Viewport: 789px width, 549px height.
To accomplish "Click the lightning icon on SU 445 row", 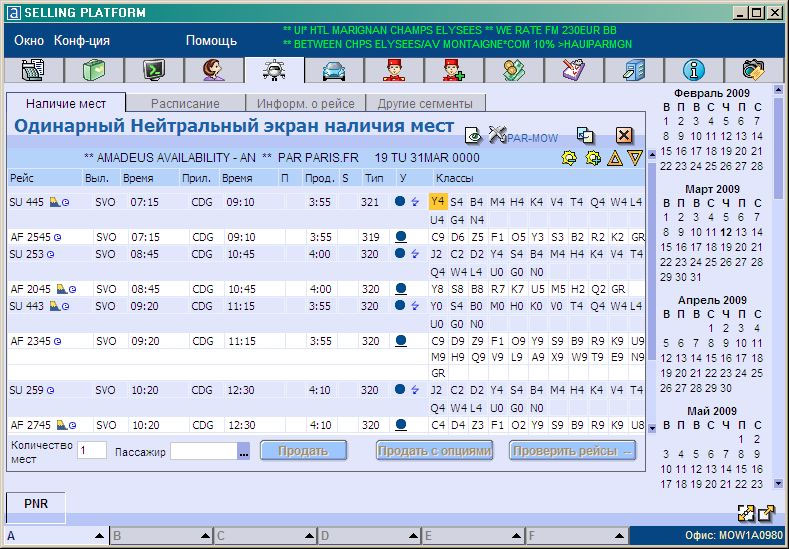I will pos(415,202).
